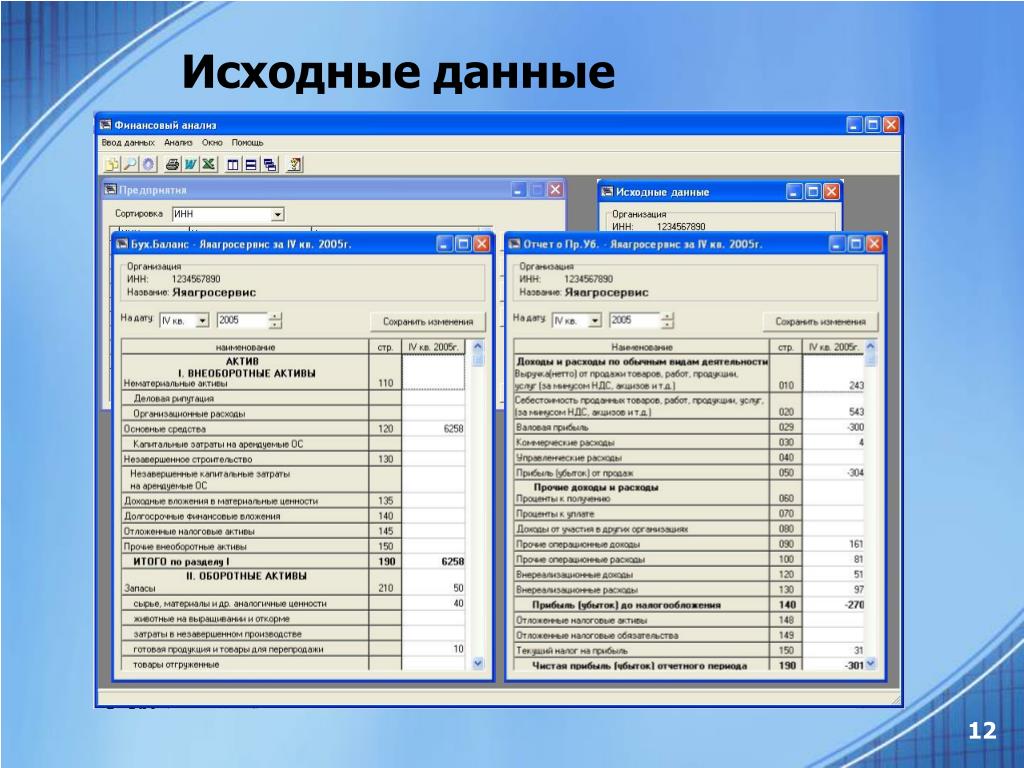Click year 2005 field in Отчет о Пр.Уб. window
Viewport: 1024px width, 768px height.
[x=635, y=321]
